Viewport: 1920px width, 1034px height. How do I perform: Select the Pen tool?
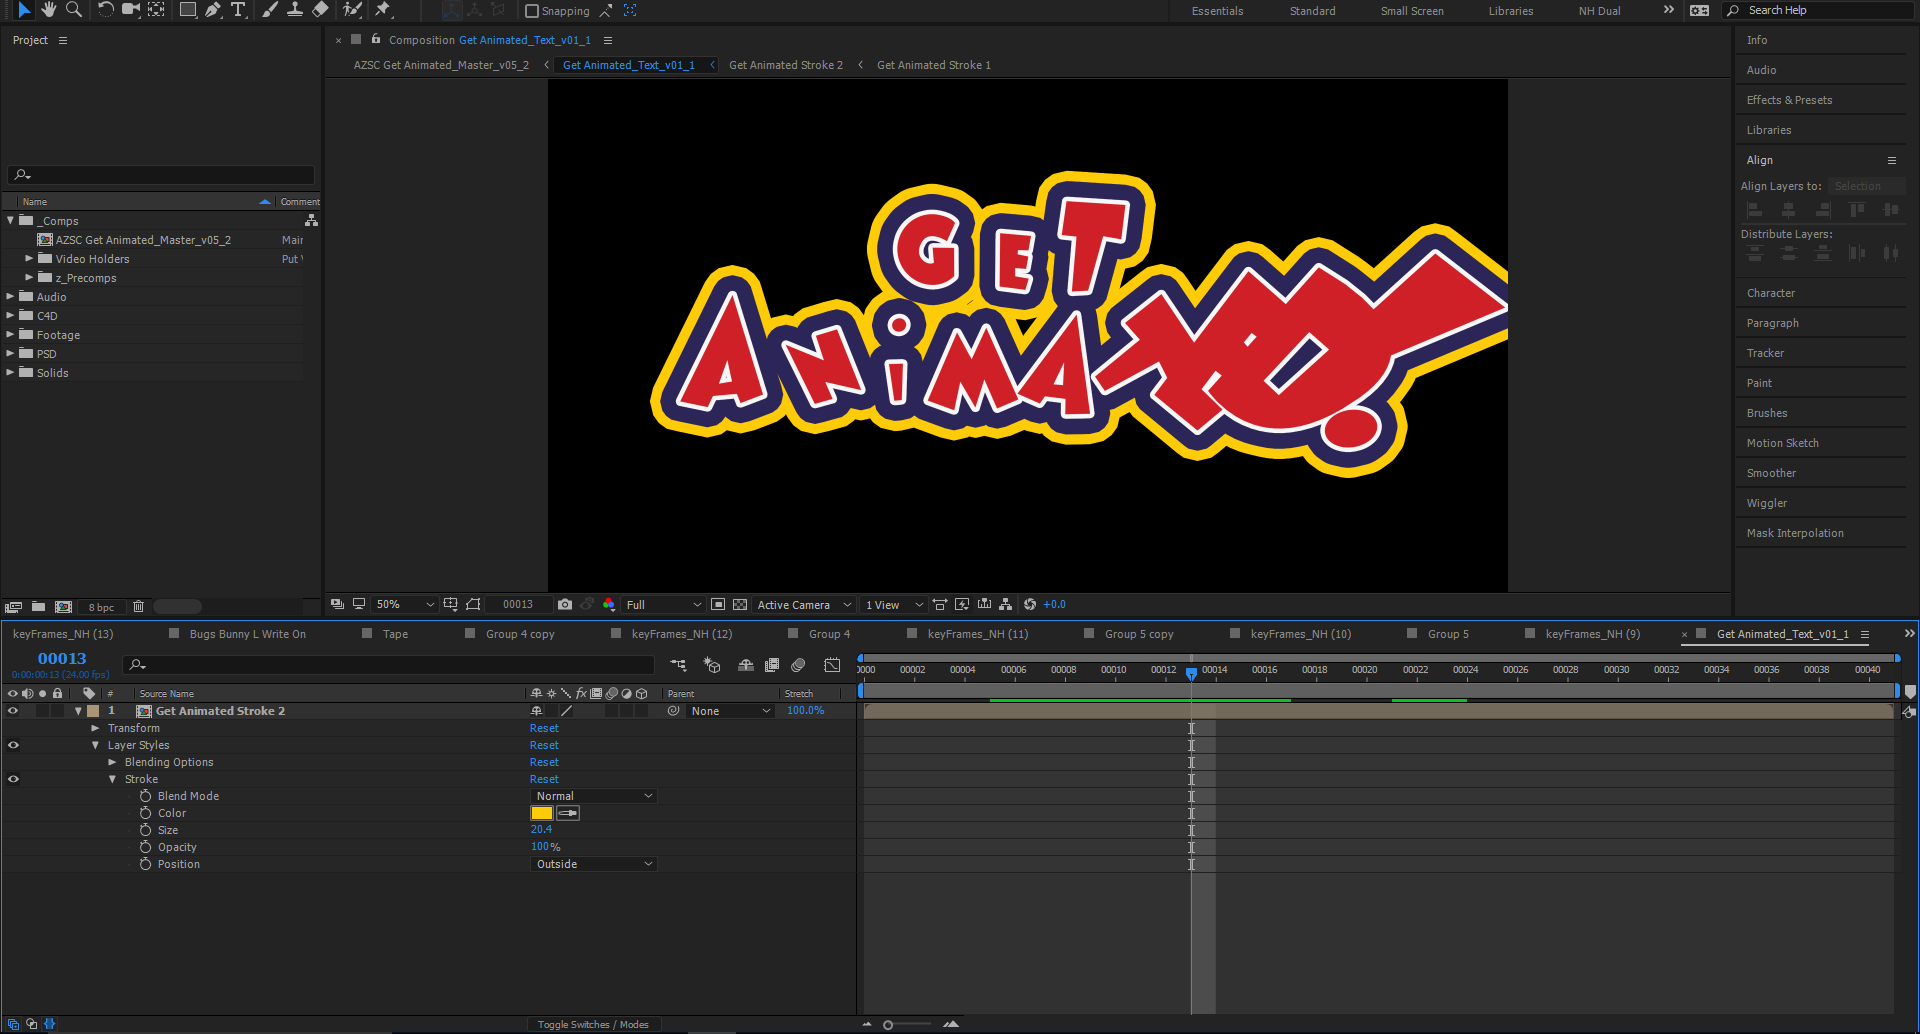pyautogui.click(x=213, y=10)
